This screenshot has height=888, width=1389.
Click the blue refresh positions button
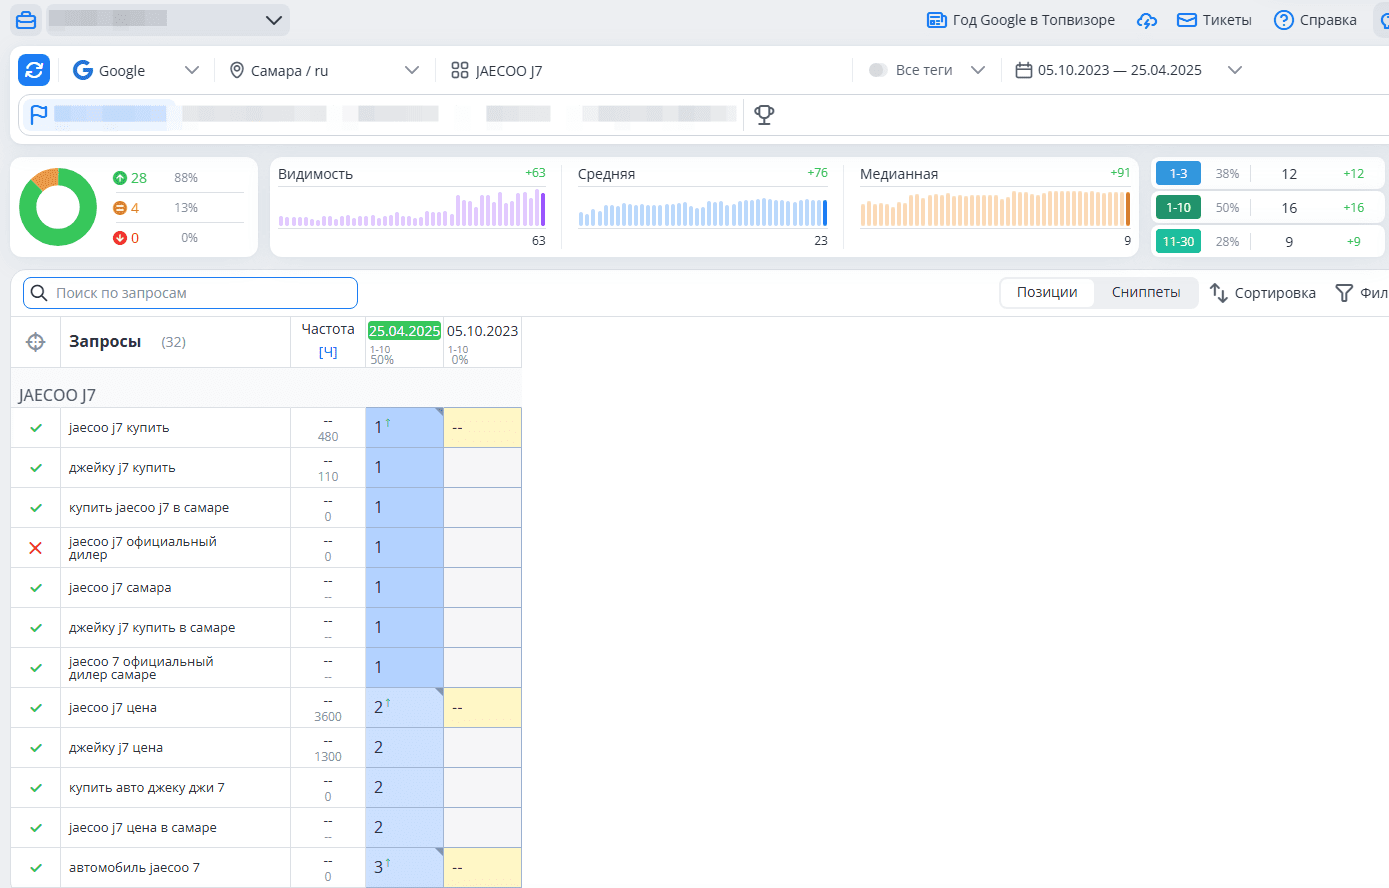coord(34,70)
